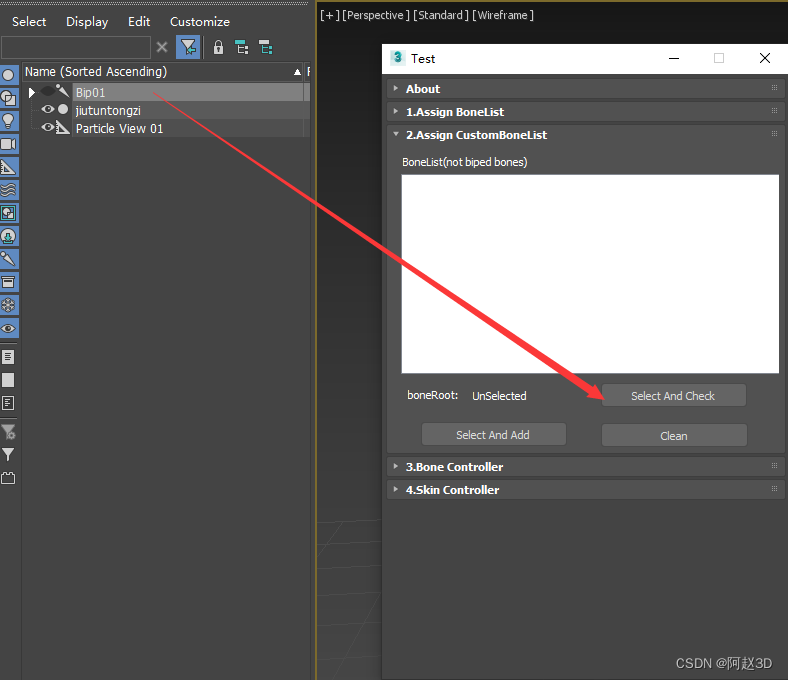Click the [+] viewport menu label
Viewport: 788px width, 680px height.
(330, 16)
